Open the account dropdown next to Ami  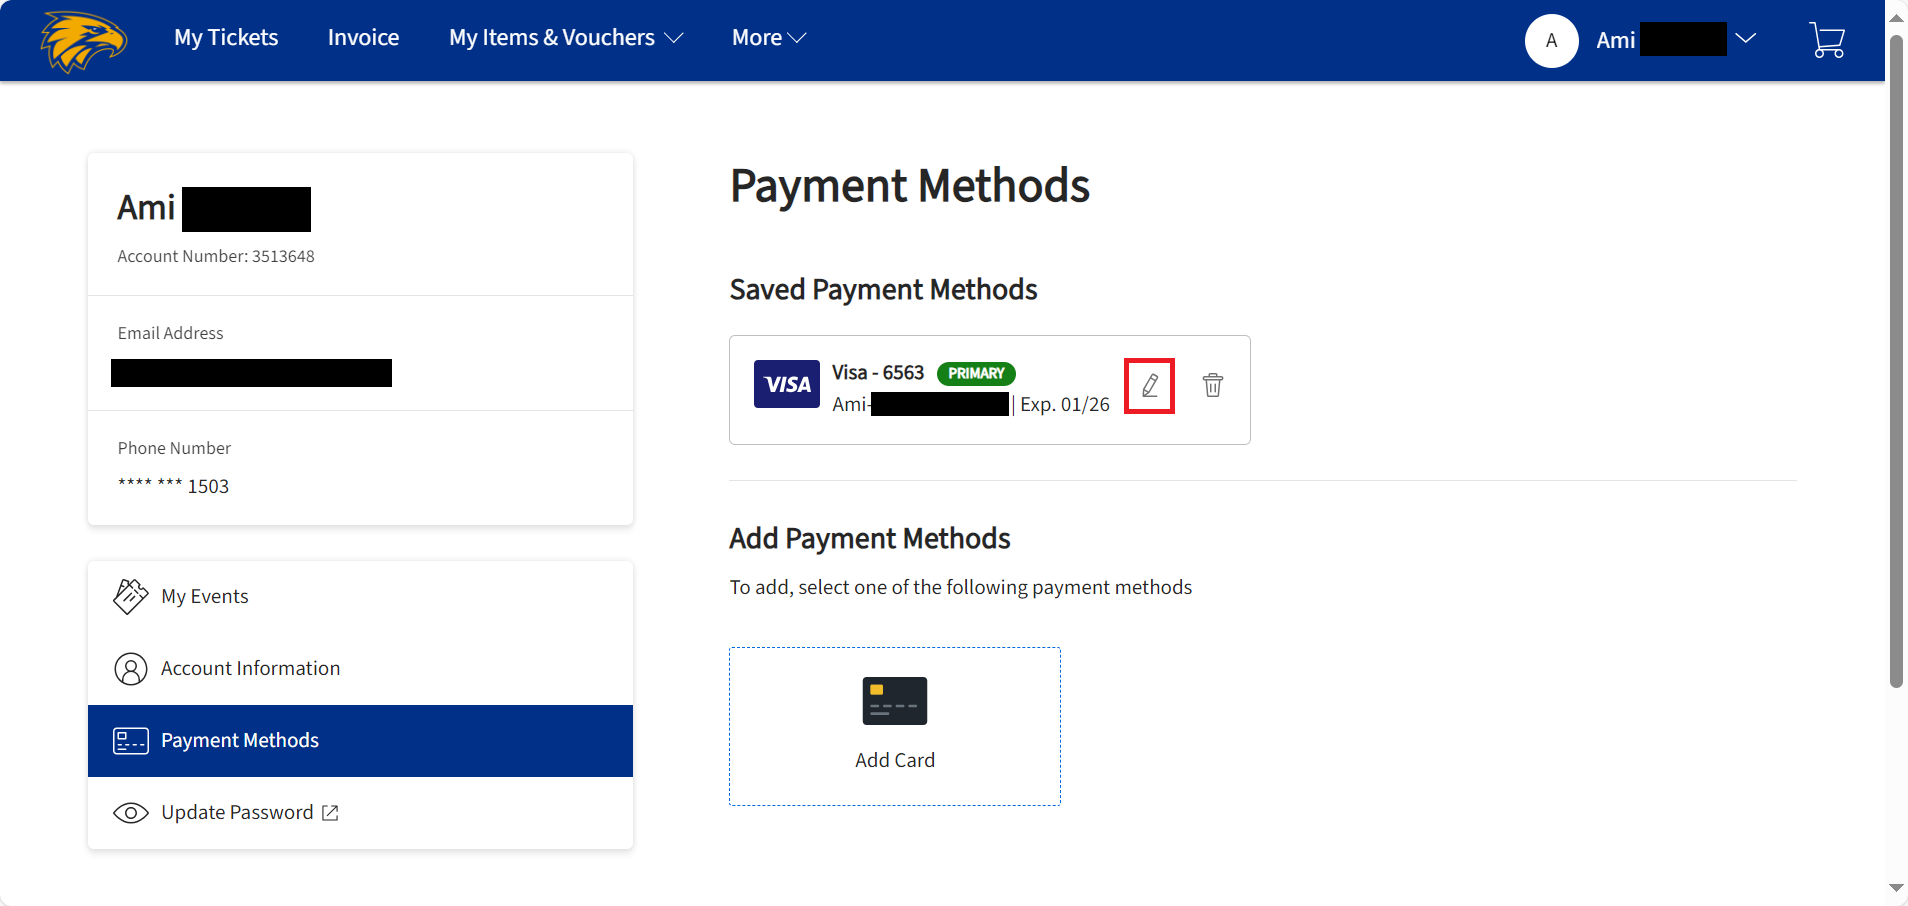tap(1746, 39)
